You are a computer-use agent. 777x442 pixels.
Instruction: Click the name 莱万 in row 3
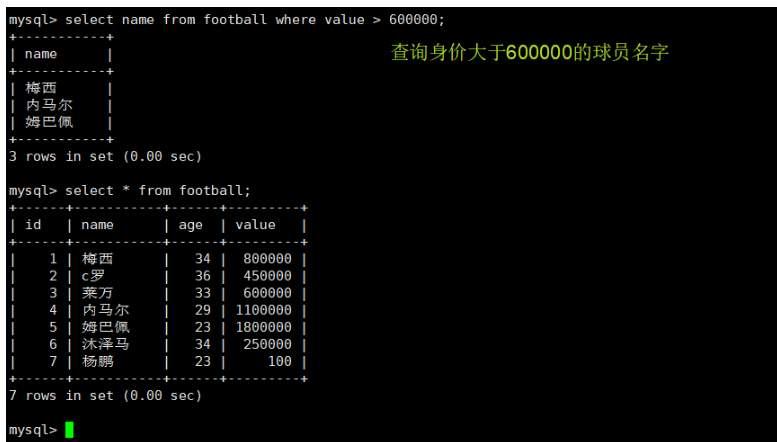click(x=98, y=293)
